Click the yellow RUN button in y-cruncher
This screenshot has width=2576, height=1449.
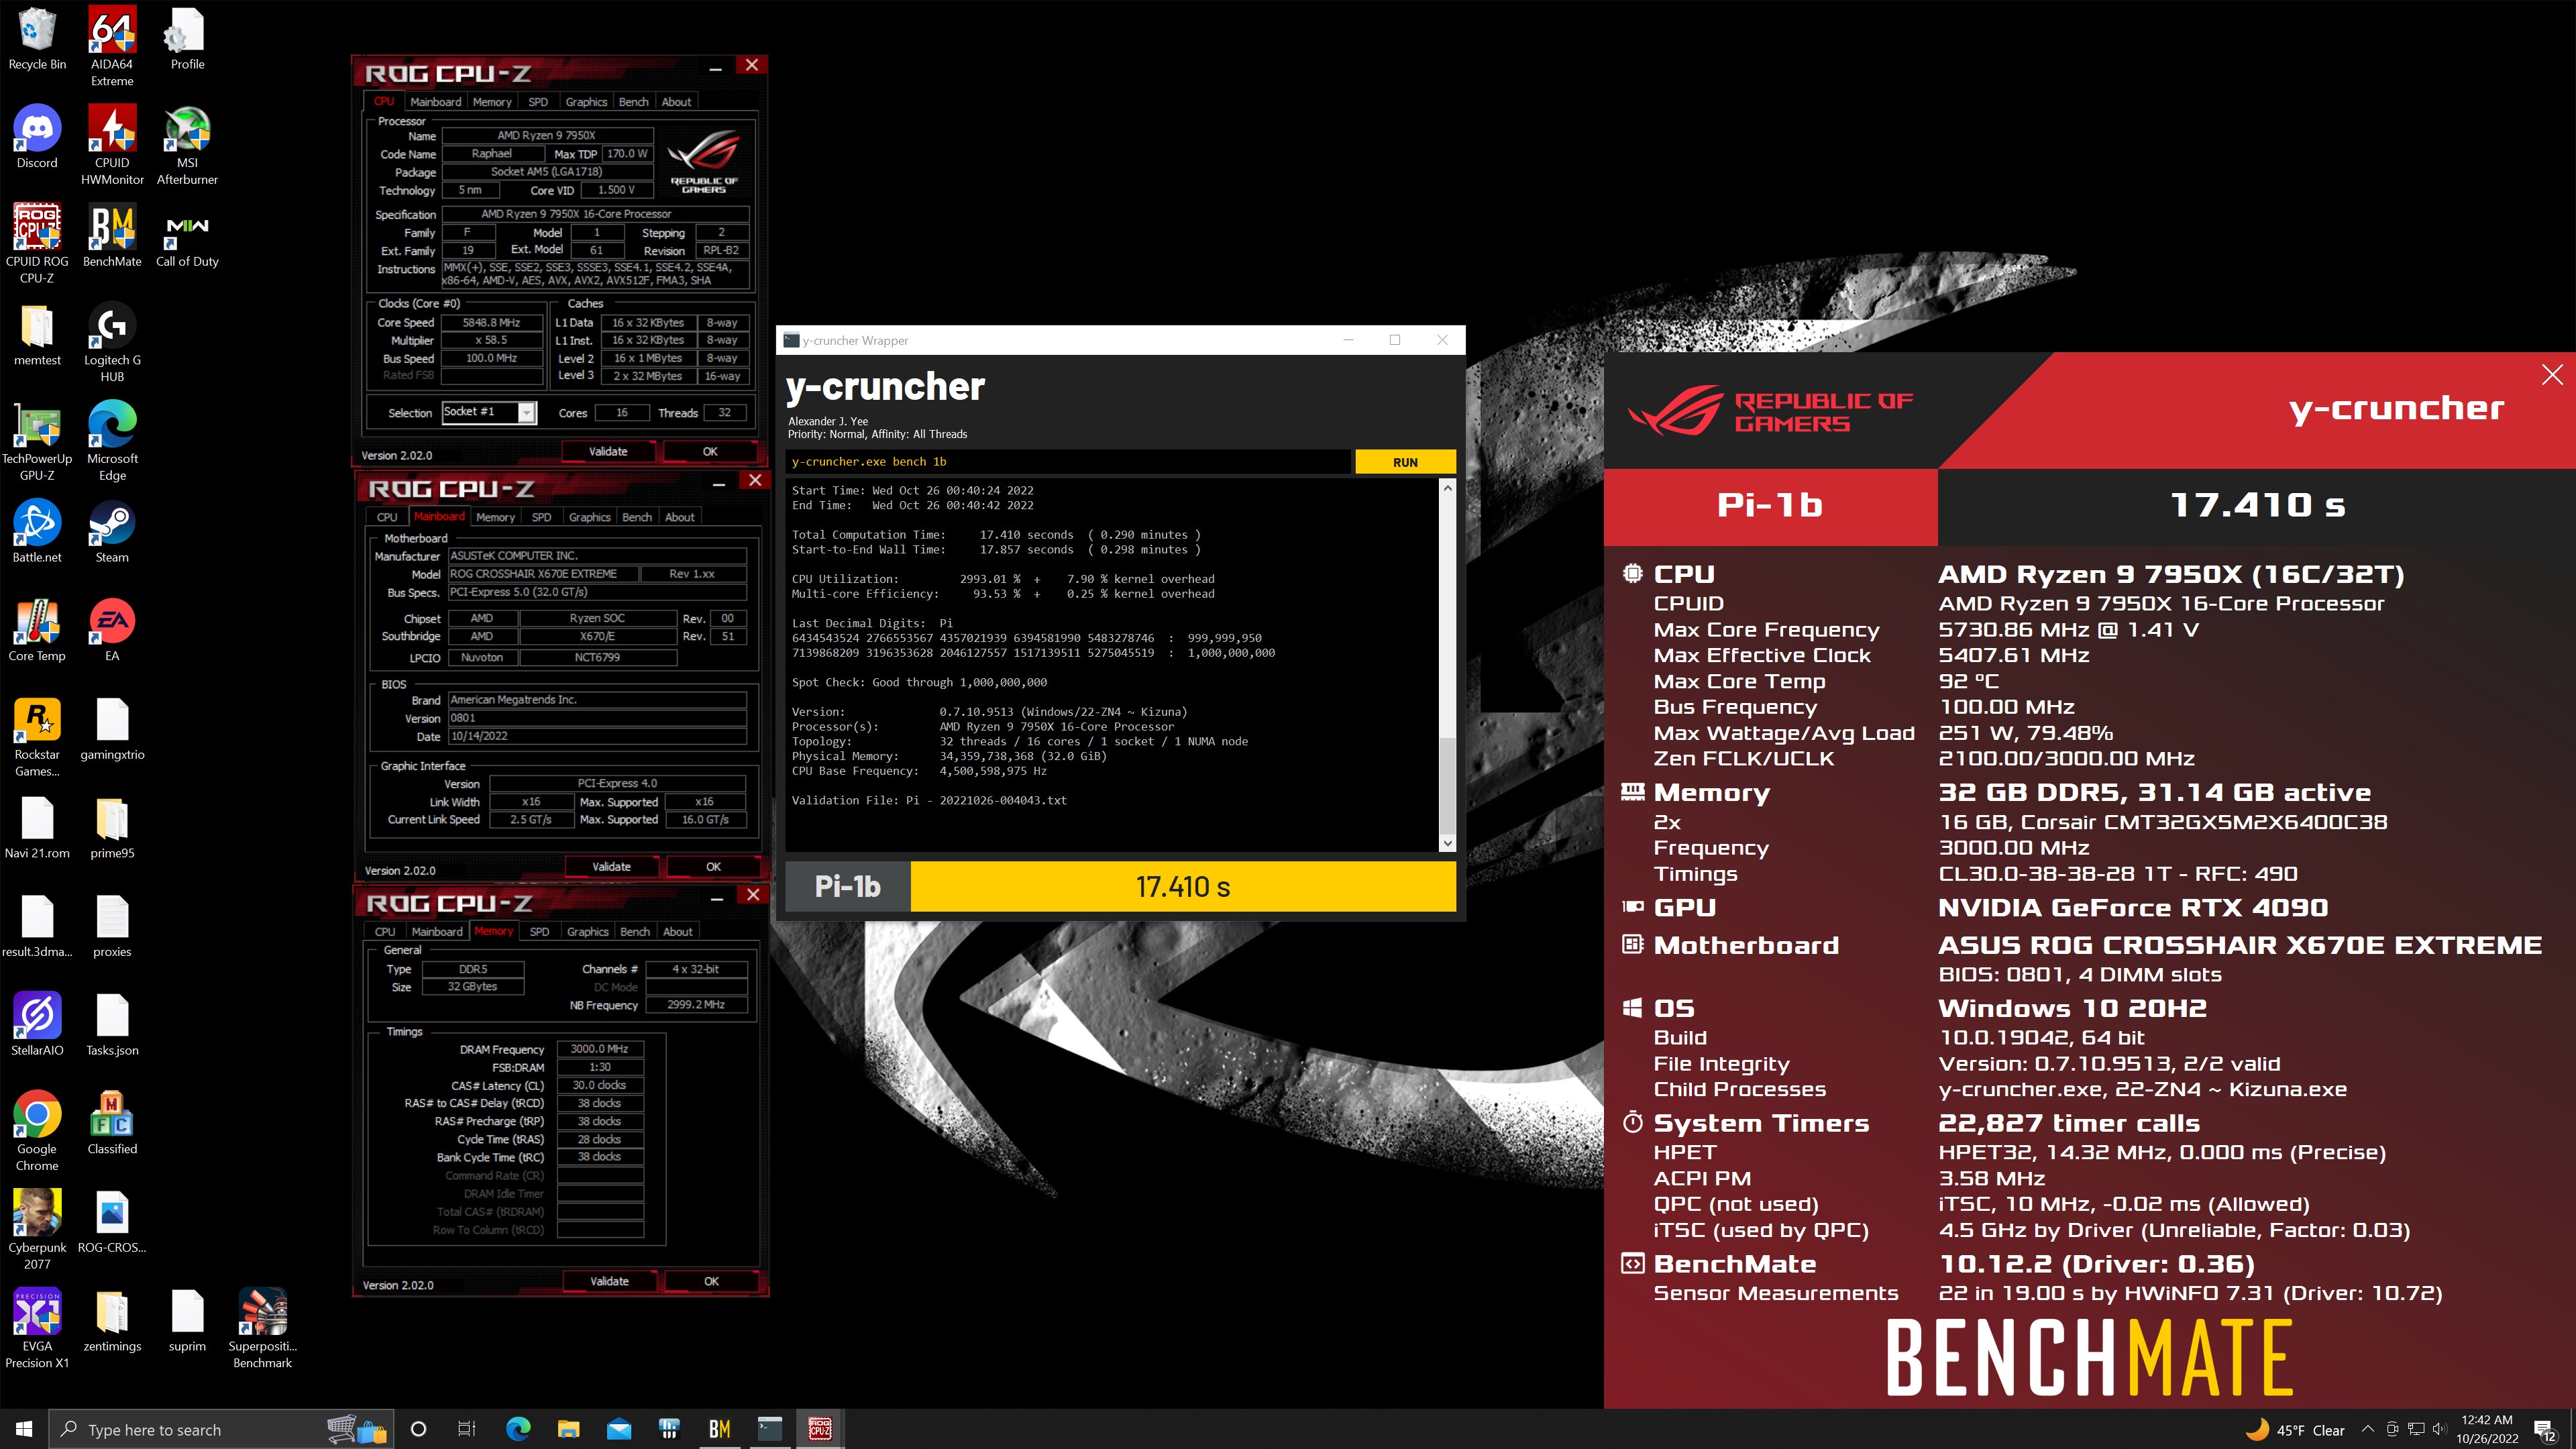tap(1405, 462)
